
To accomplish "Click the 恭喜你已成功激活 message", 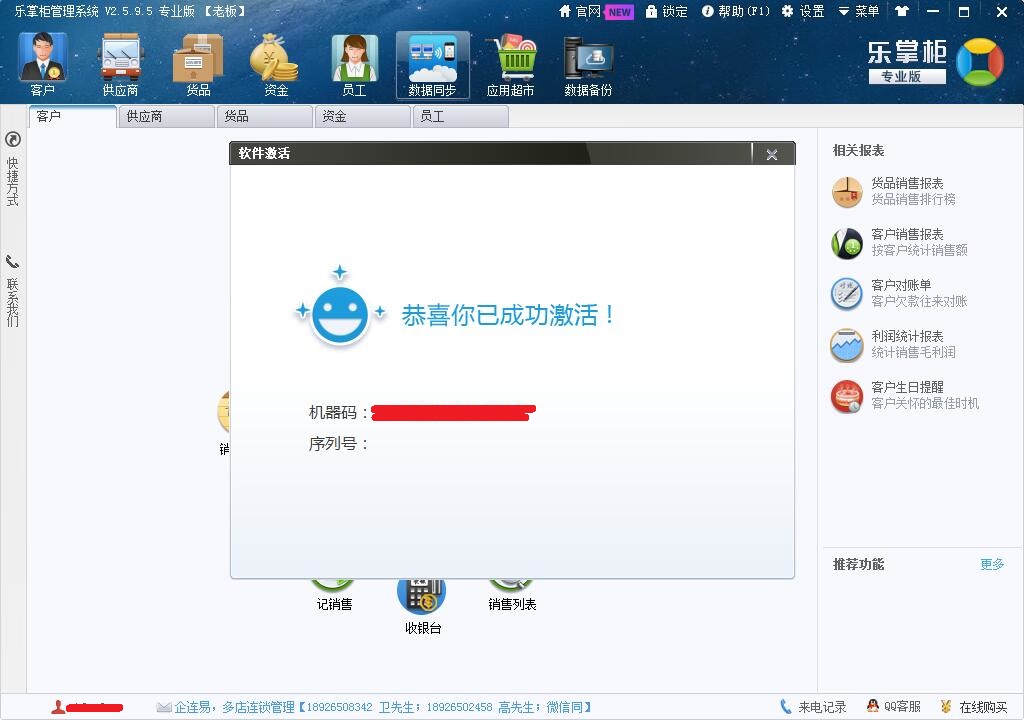I will 507,315.
